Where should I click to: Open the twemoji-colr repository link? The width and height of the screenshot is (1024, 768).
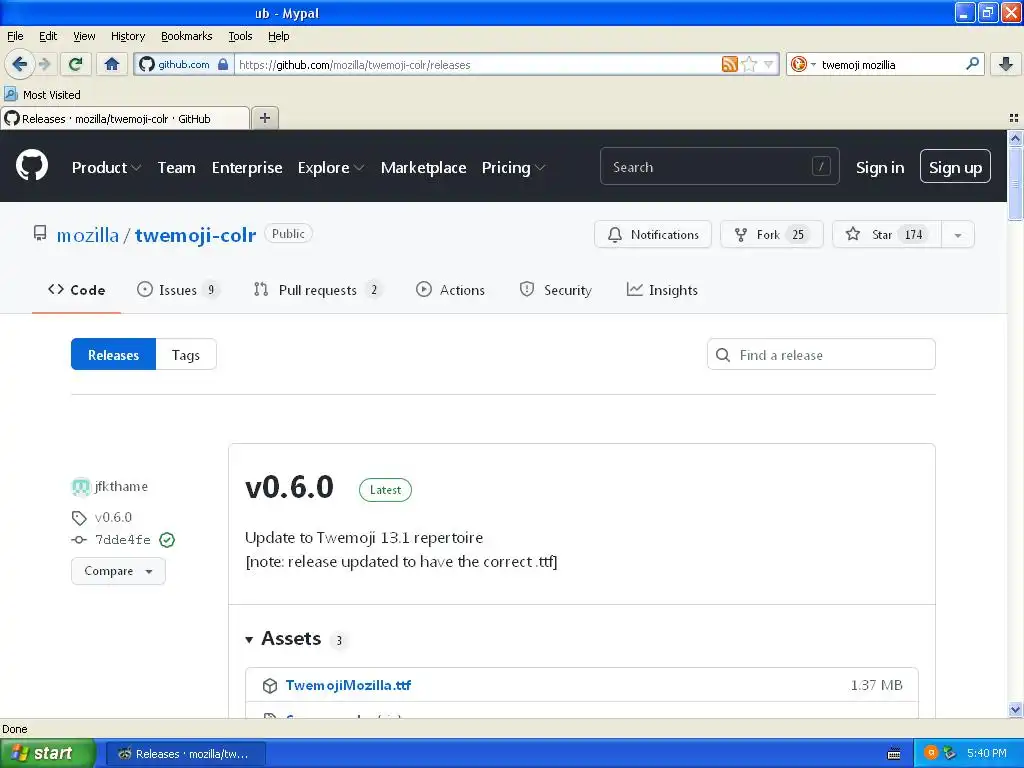tap(195, 235)
